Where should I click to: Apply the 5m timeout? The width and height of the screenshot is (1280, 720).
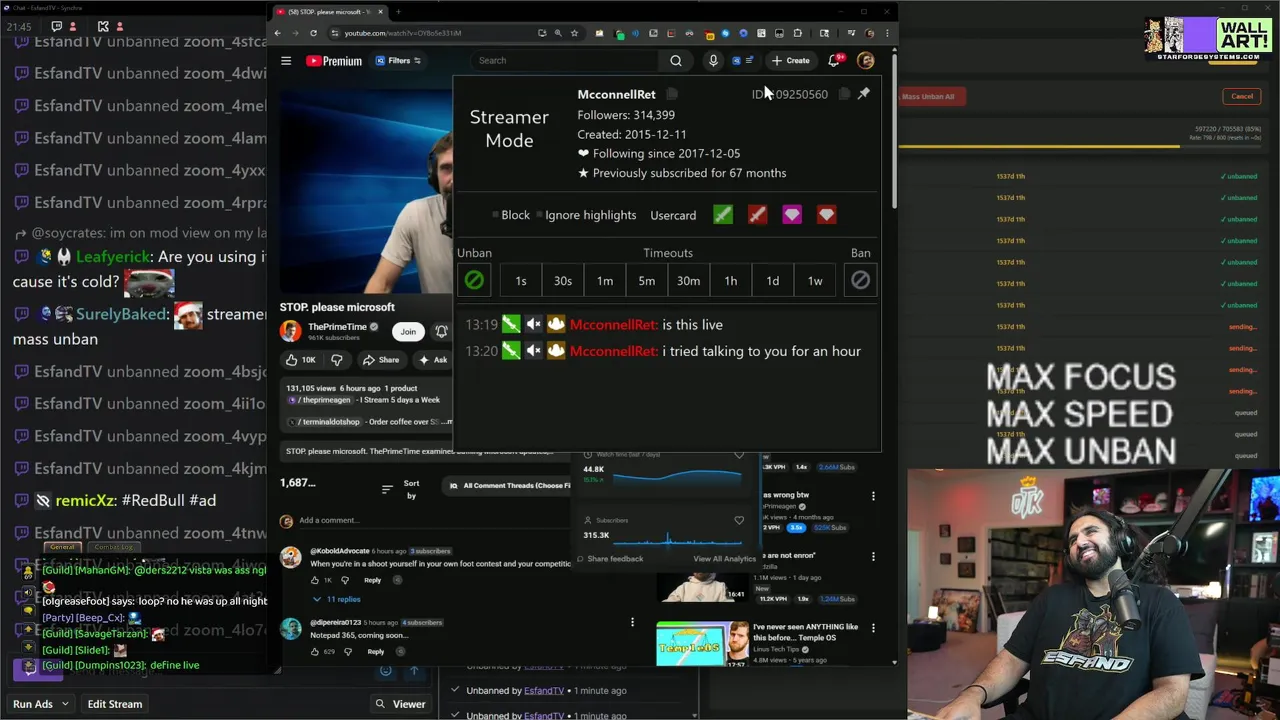[647, 281]
